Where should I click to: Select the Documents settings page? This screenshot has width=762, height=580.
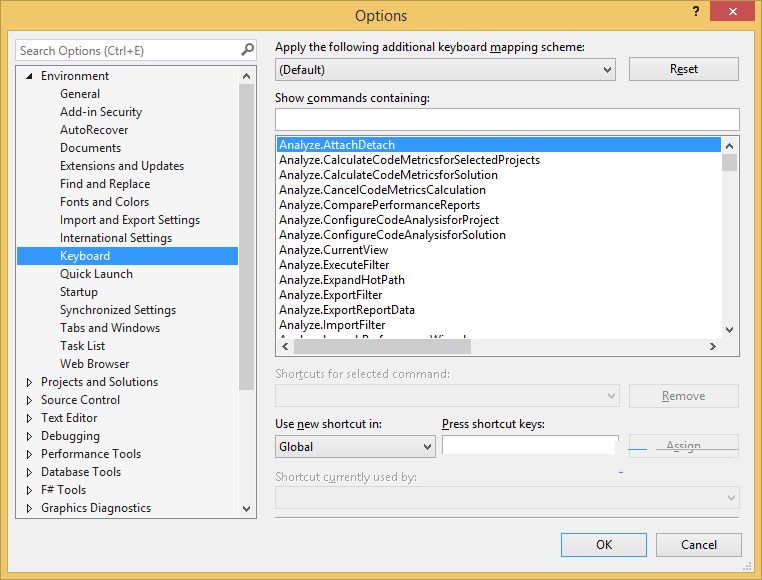[90, 148]
